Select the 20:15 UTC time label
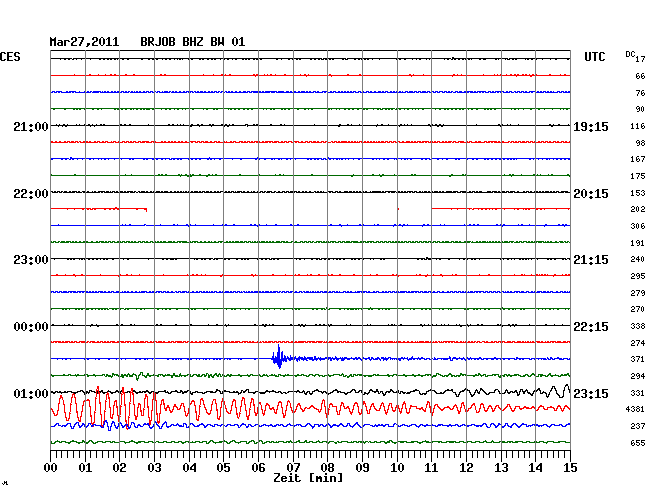 [591, 194]
